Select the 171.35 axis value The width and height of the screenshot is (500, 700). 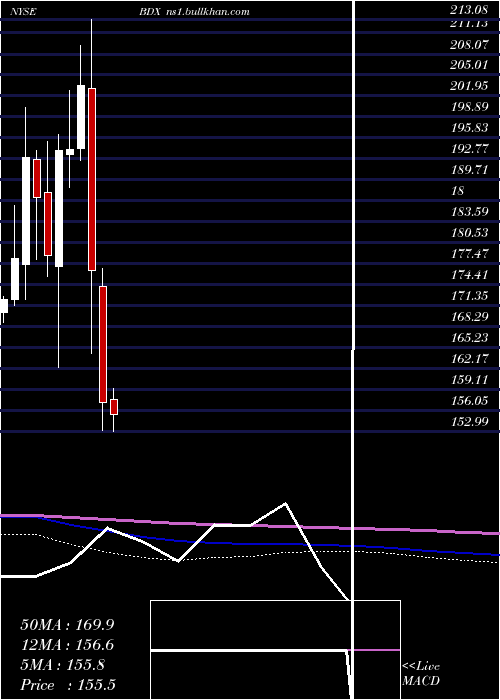click(469, 296)
